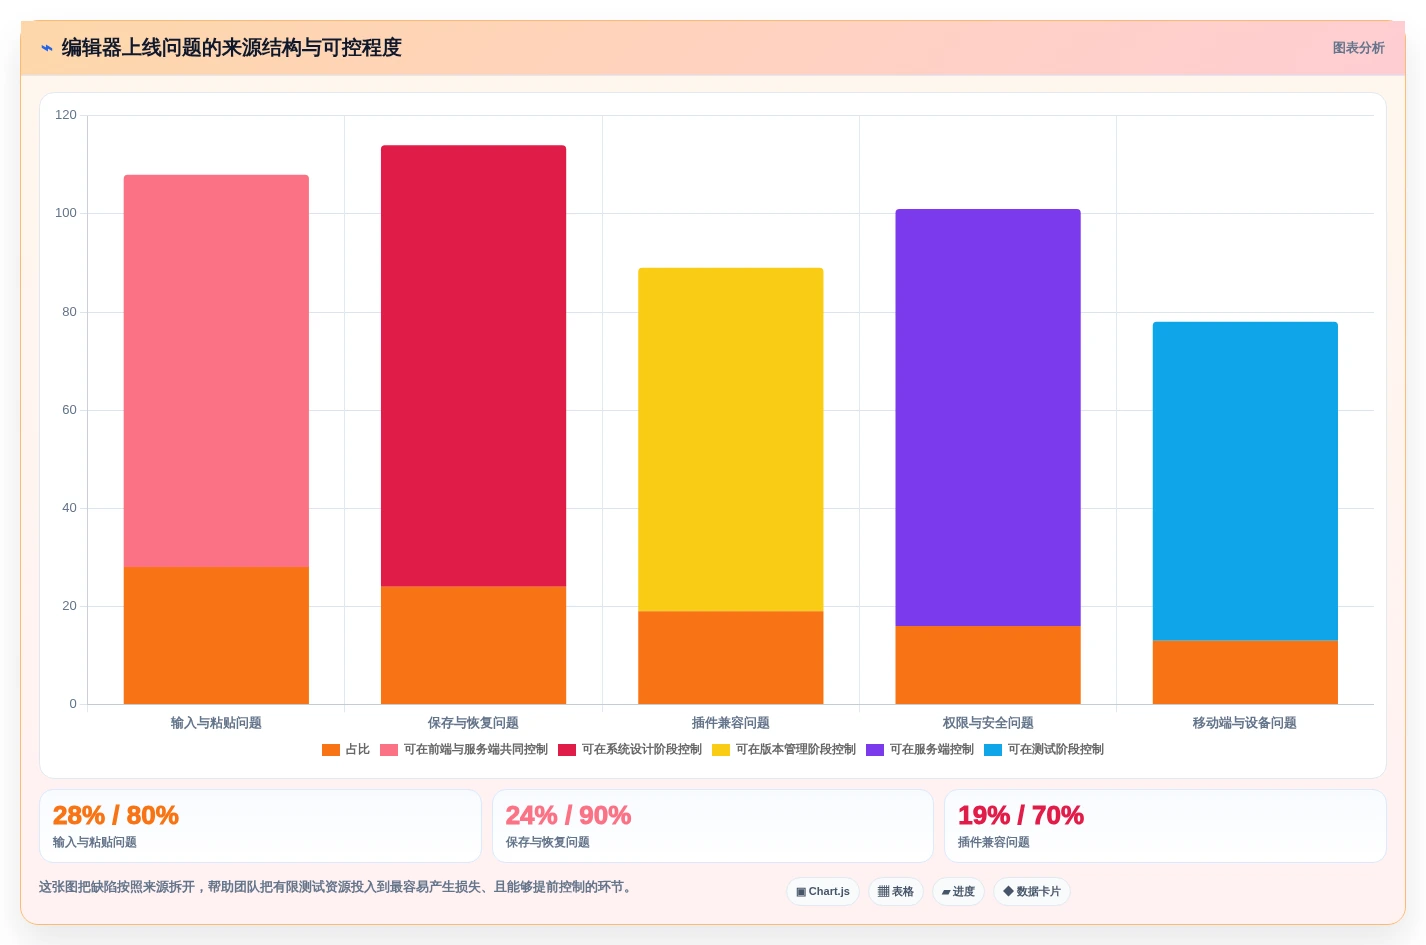Click orange 占比 segment of 插件兼容问题 bar
The image size is (1426, 945).
click(x=731, y=658)
